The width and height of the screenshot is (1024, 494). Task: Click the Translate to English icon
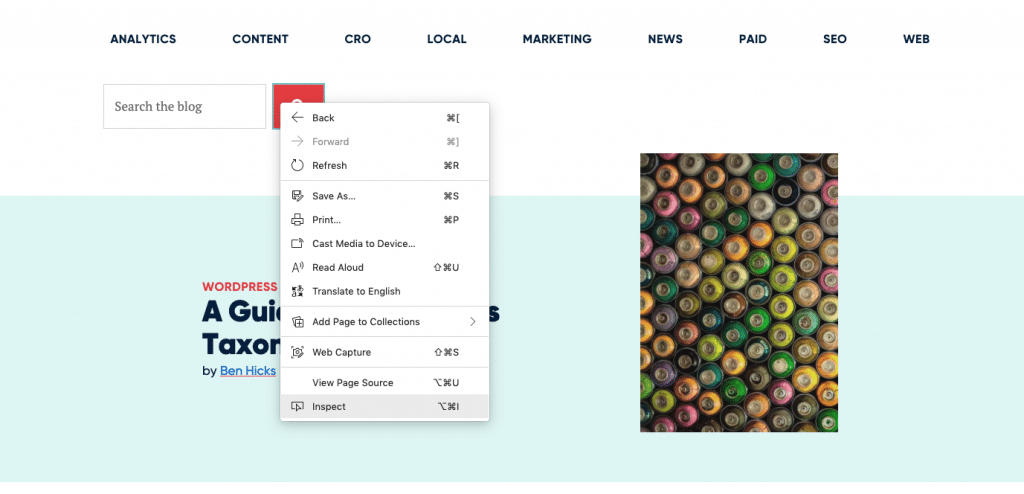click(297, 292)
